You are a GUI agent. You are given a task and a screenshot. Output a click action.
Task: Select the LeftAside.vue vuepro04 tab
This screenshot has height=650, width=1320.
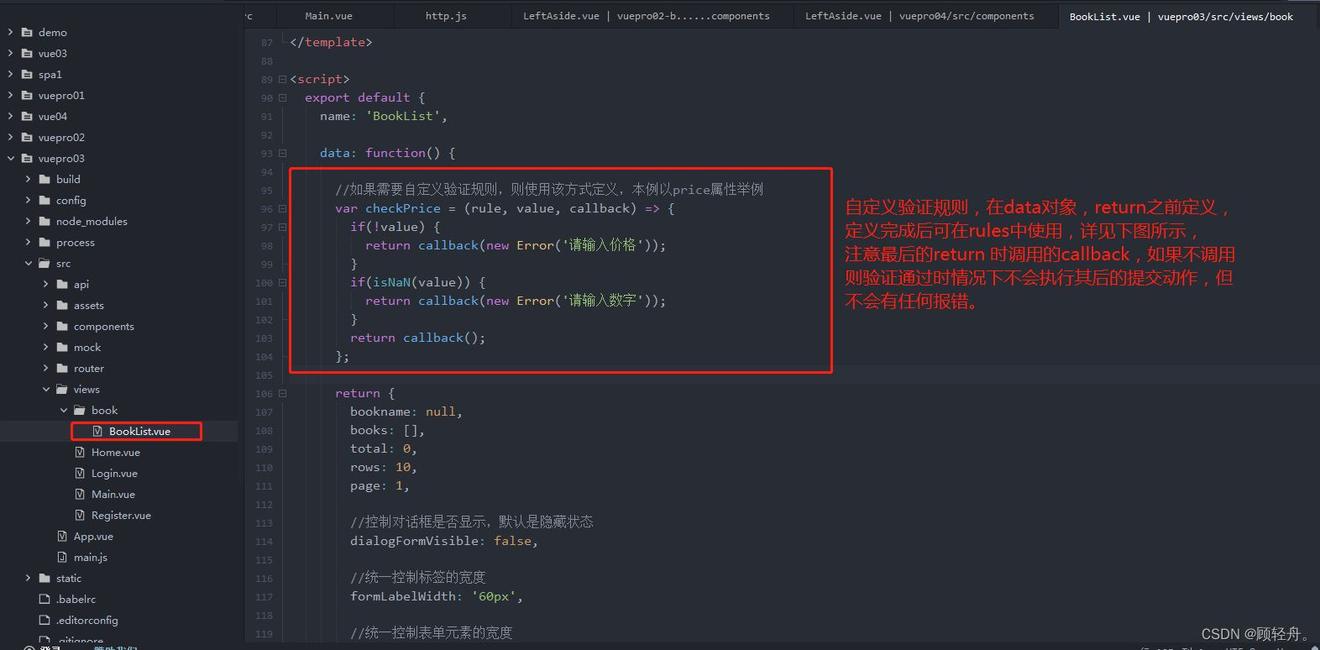point(919,16)
